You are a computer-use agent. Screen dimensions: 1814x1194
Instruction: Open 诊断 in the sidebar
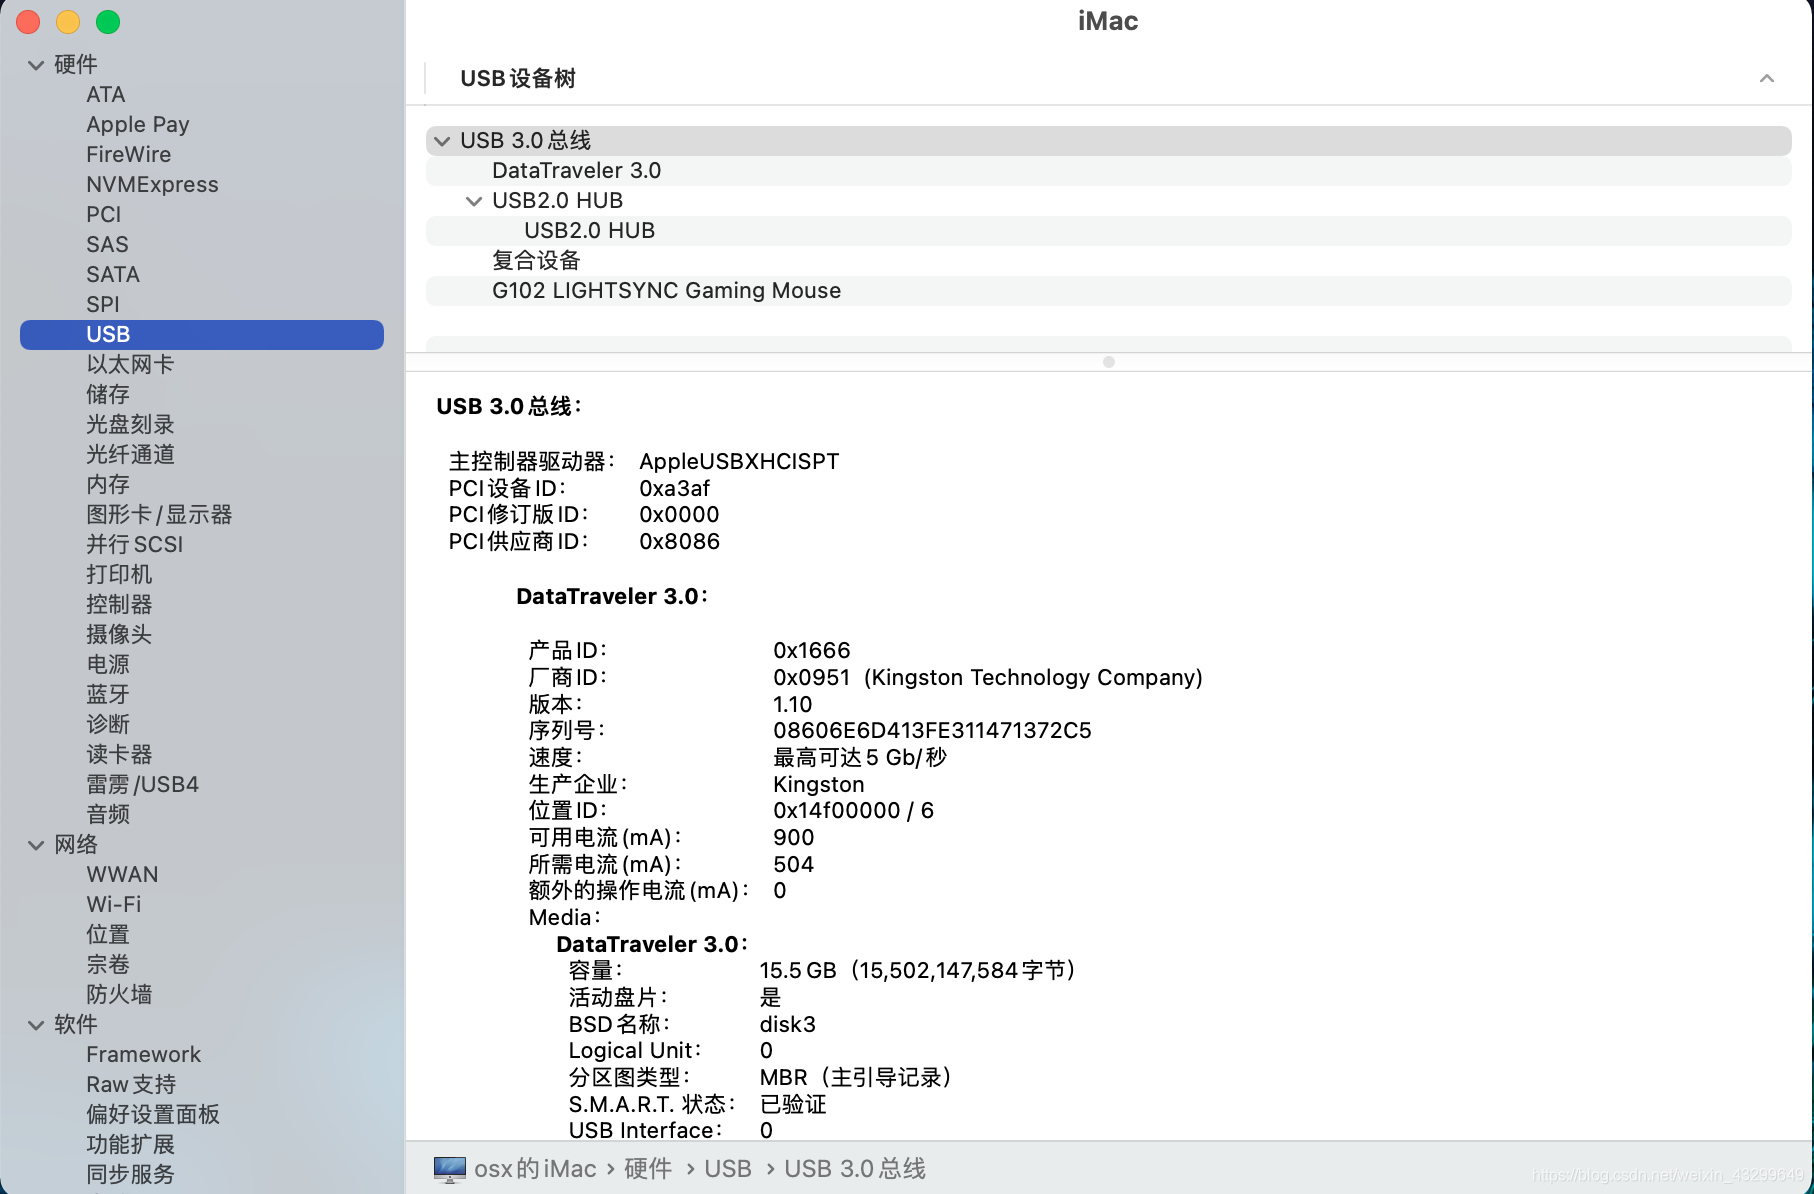coord(108,725)
